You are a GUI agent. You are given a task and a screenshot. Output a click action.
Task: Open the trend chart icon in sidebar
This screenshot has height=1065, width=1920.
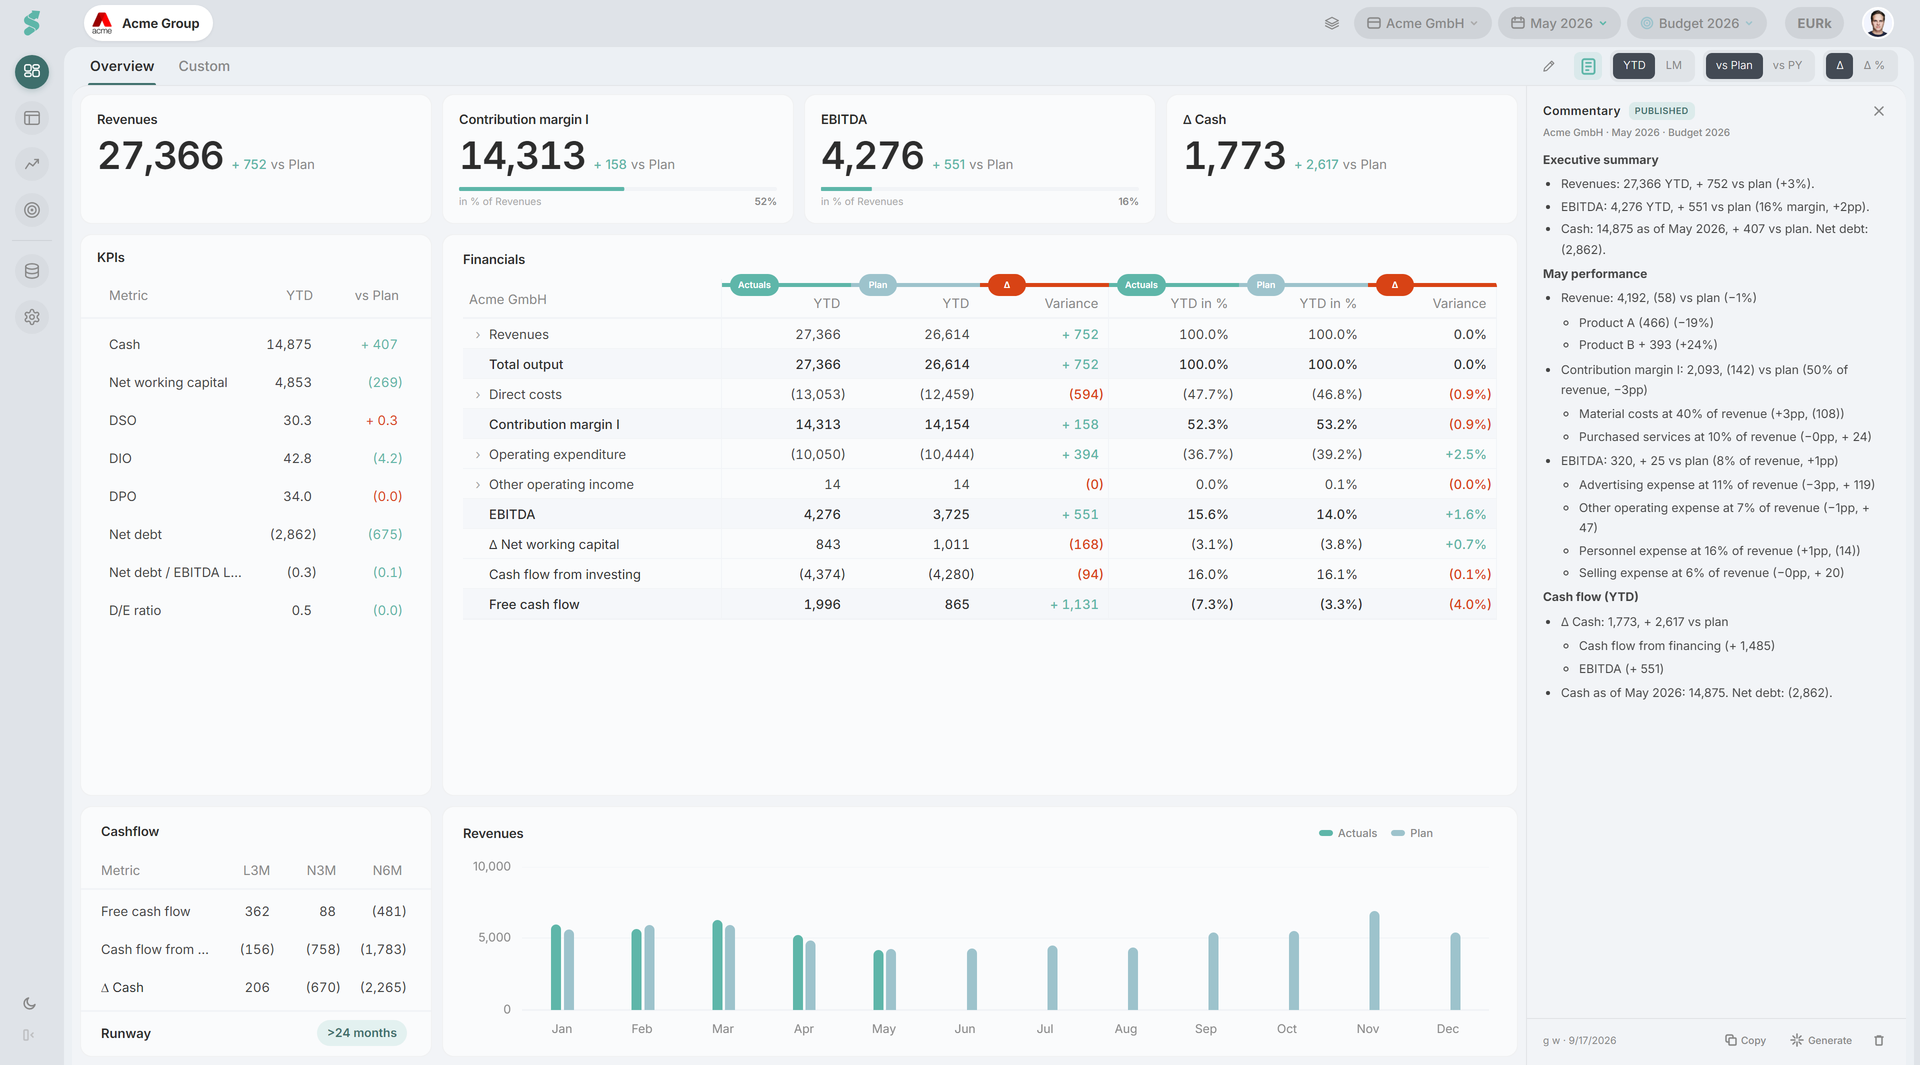tap(32, 164)
